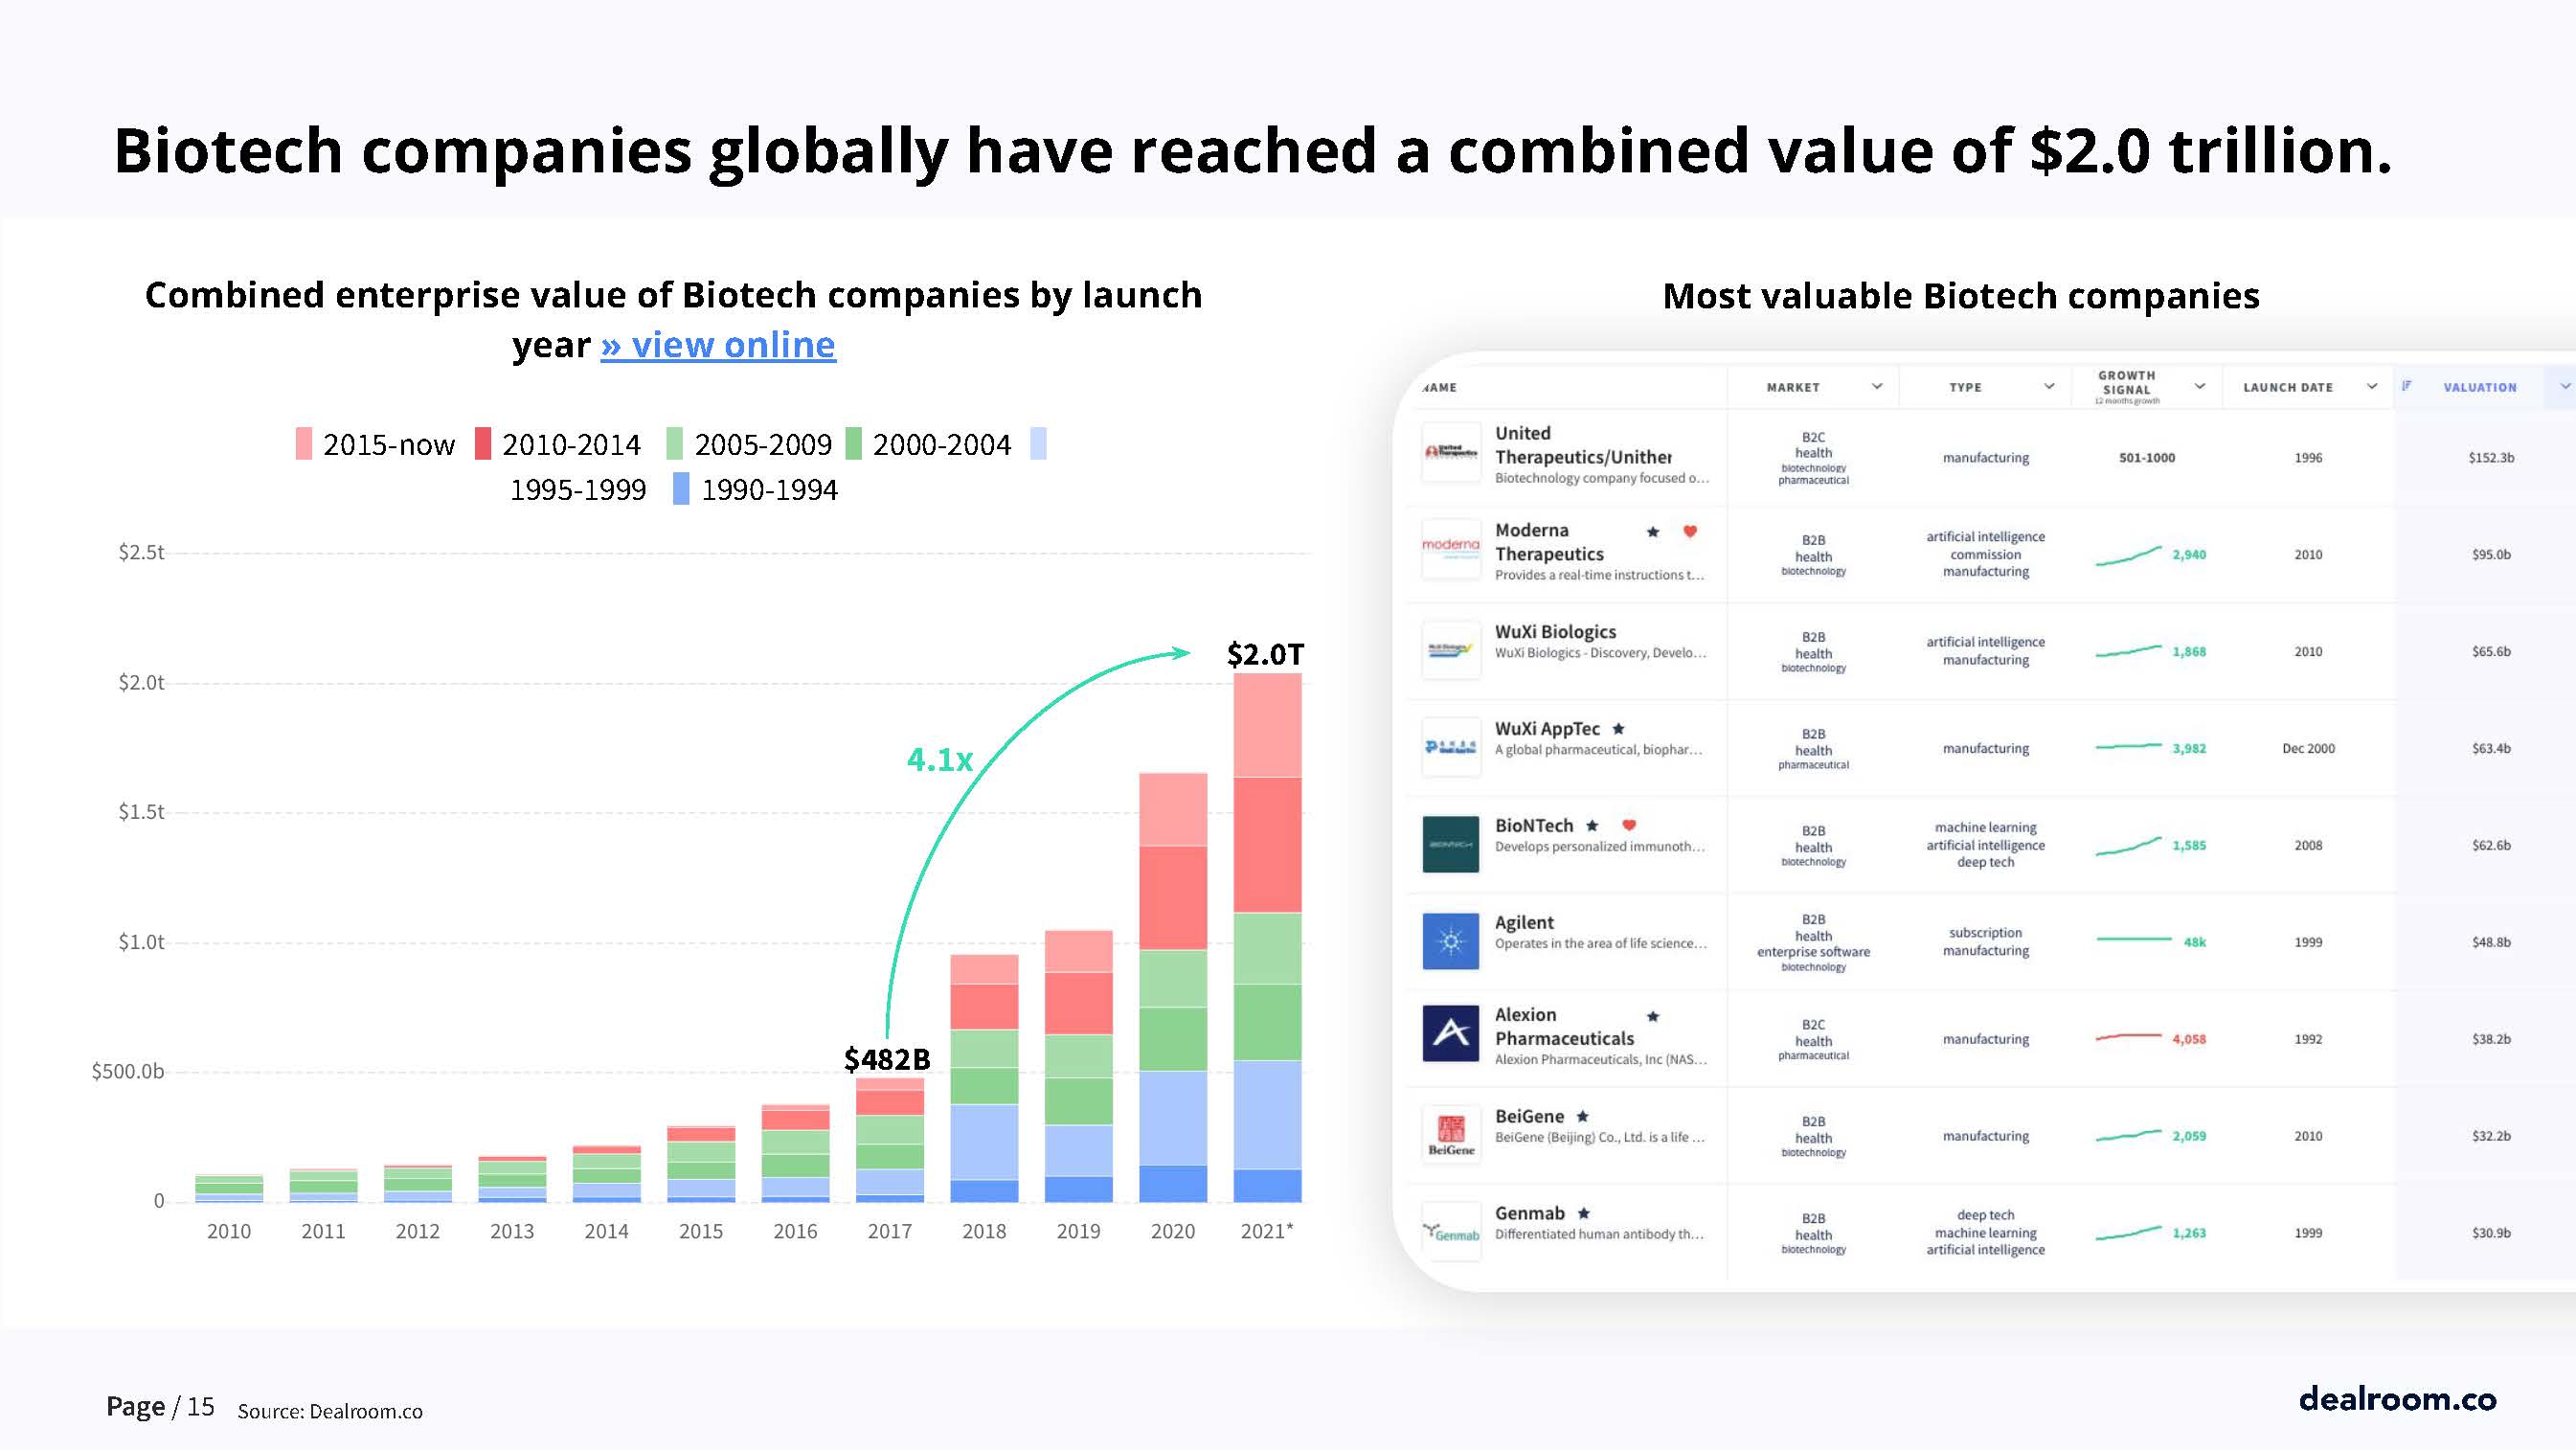Click the $30.9b valuation cell

tap(2491, 1233)
